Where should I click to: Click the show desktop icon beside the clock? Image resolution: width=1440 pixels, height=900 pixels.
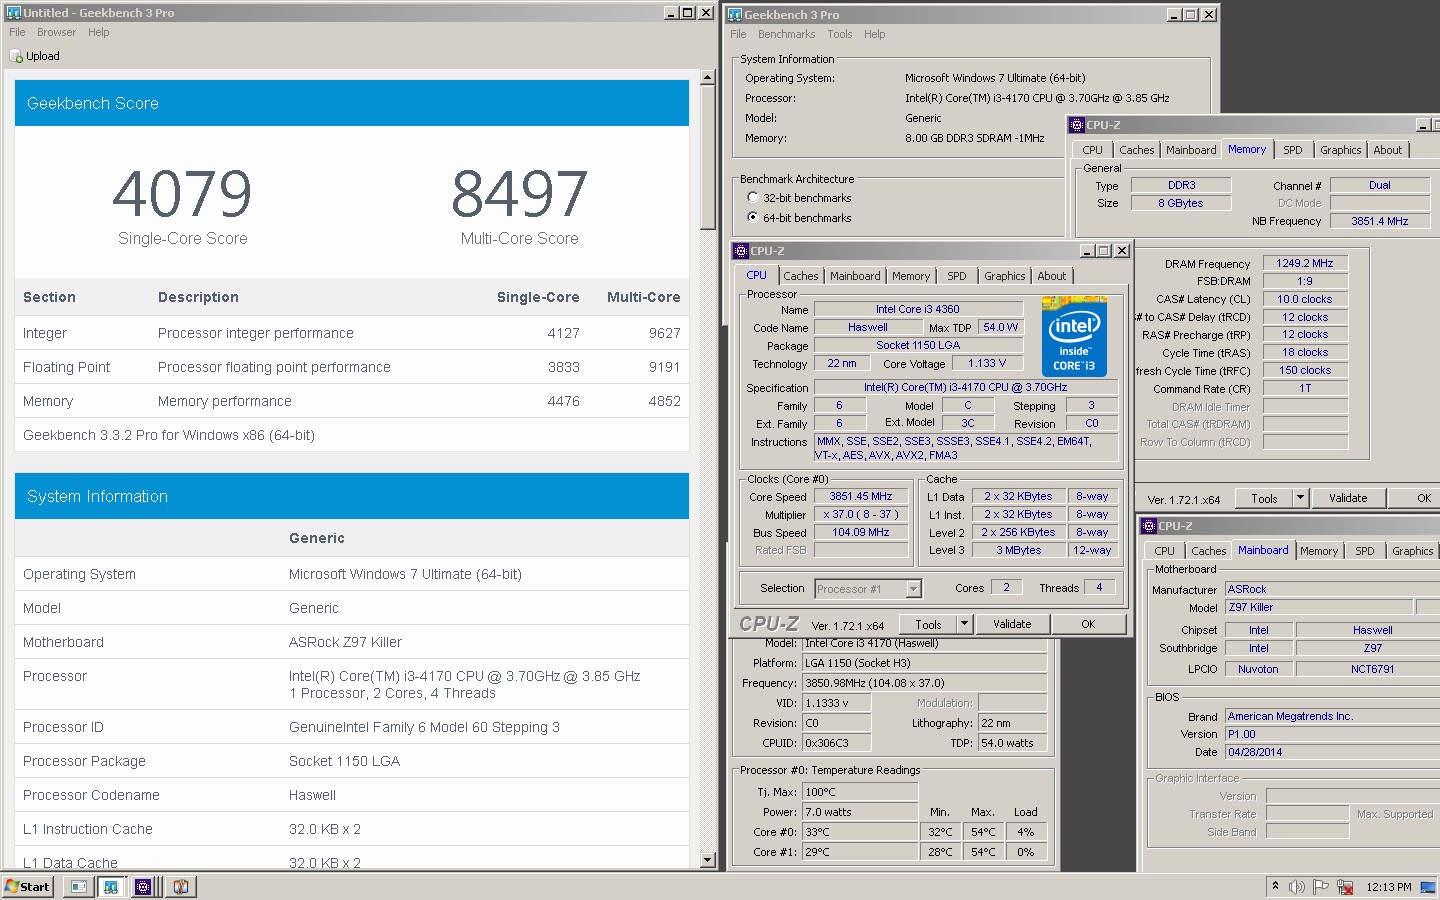(1430, 887)
